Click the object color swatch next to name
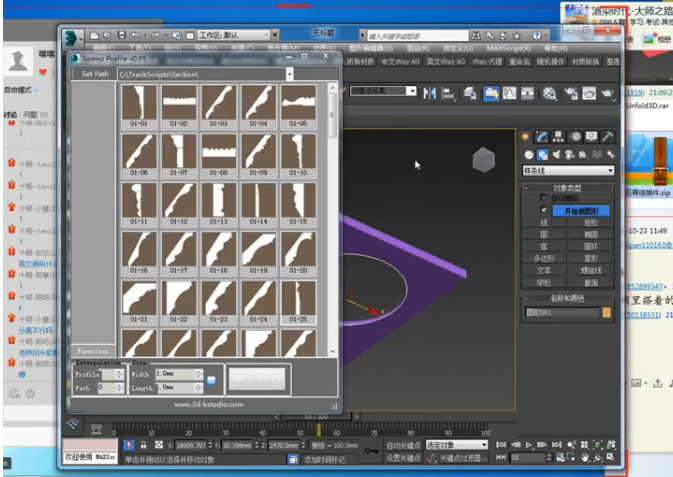This screenshot has width=673, height=477. [x=606, y=312]
